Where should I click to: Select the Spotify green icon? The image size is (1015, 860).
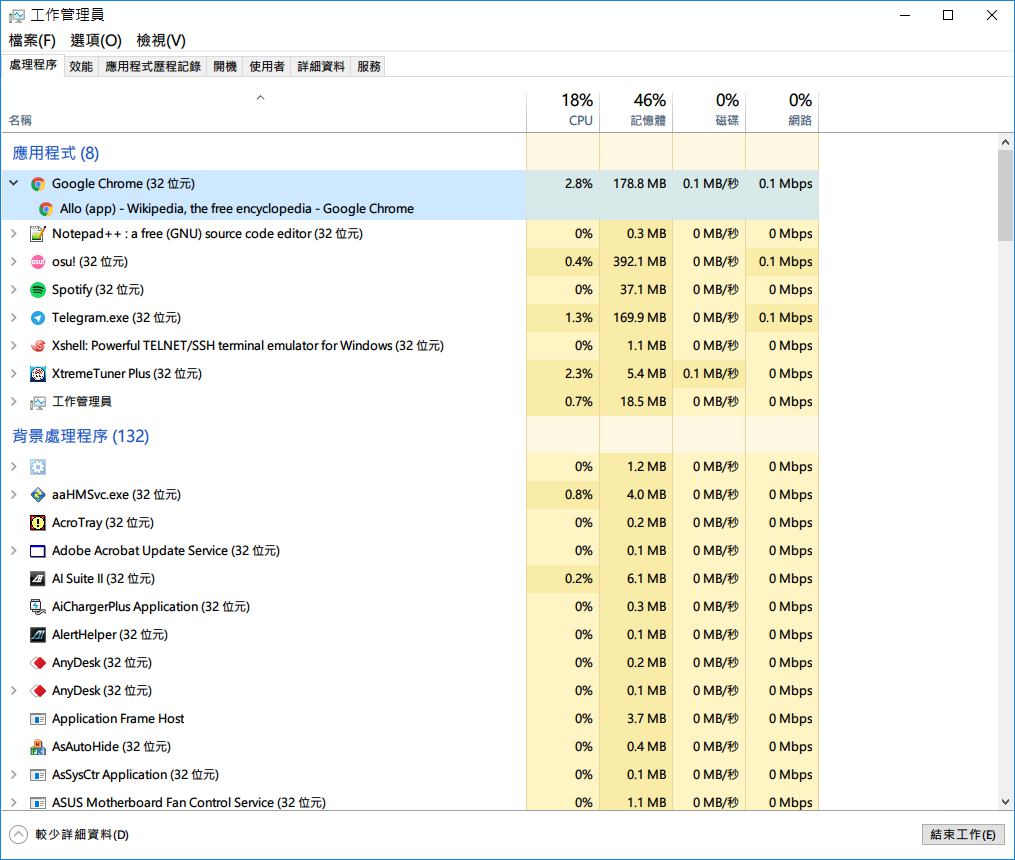click(38, 290)
